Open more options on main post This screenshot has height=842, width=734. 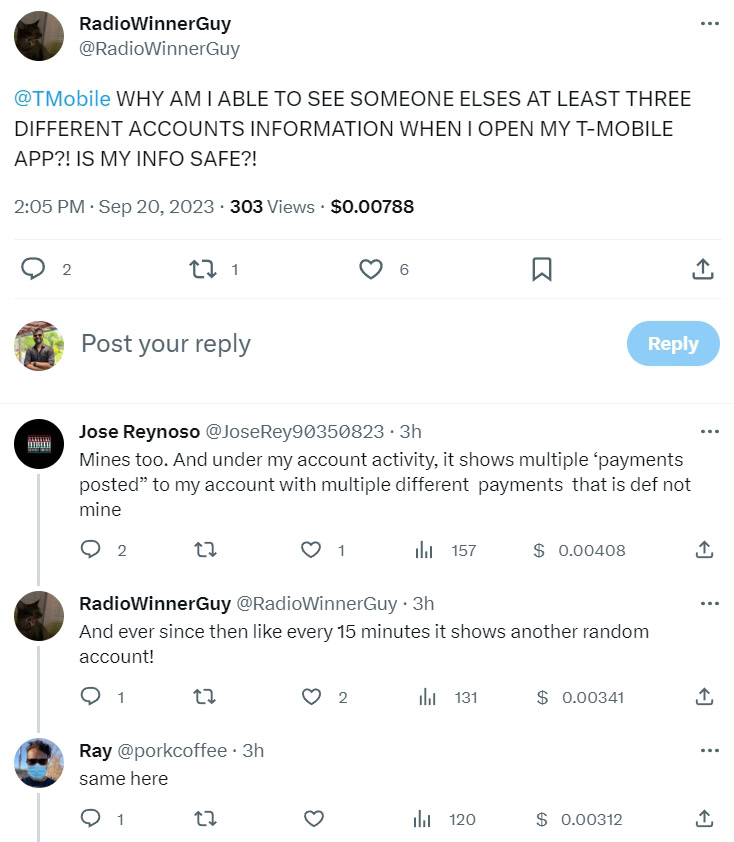point(709,24)
